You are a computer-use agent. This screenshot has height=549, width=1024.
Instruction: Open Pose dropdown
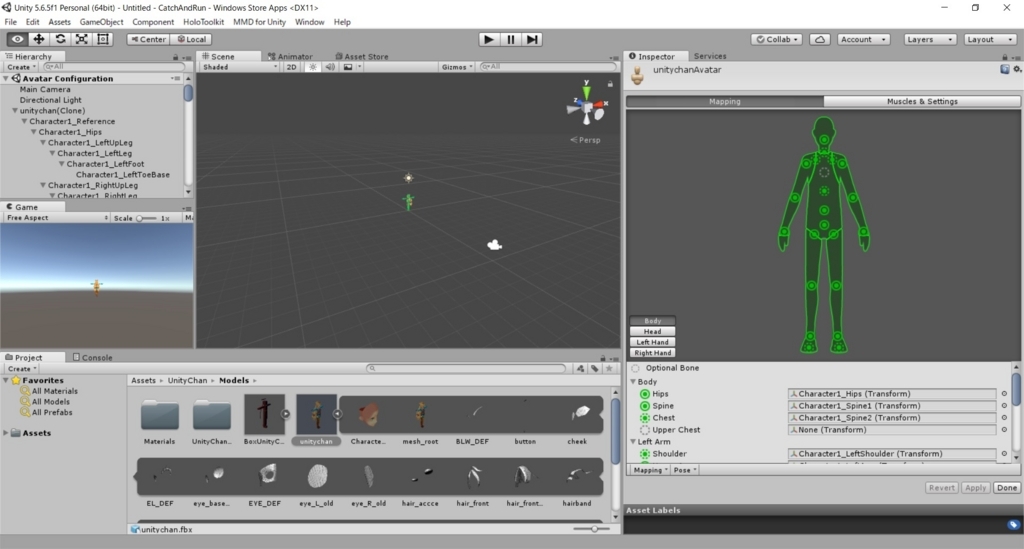pyautogui.click(x=684, y=470)
